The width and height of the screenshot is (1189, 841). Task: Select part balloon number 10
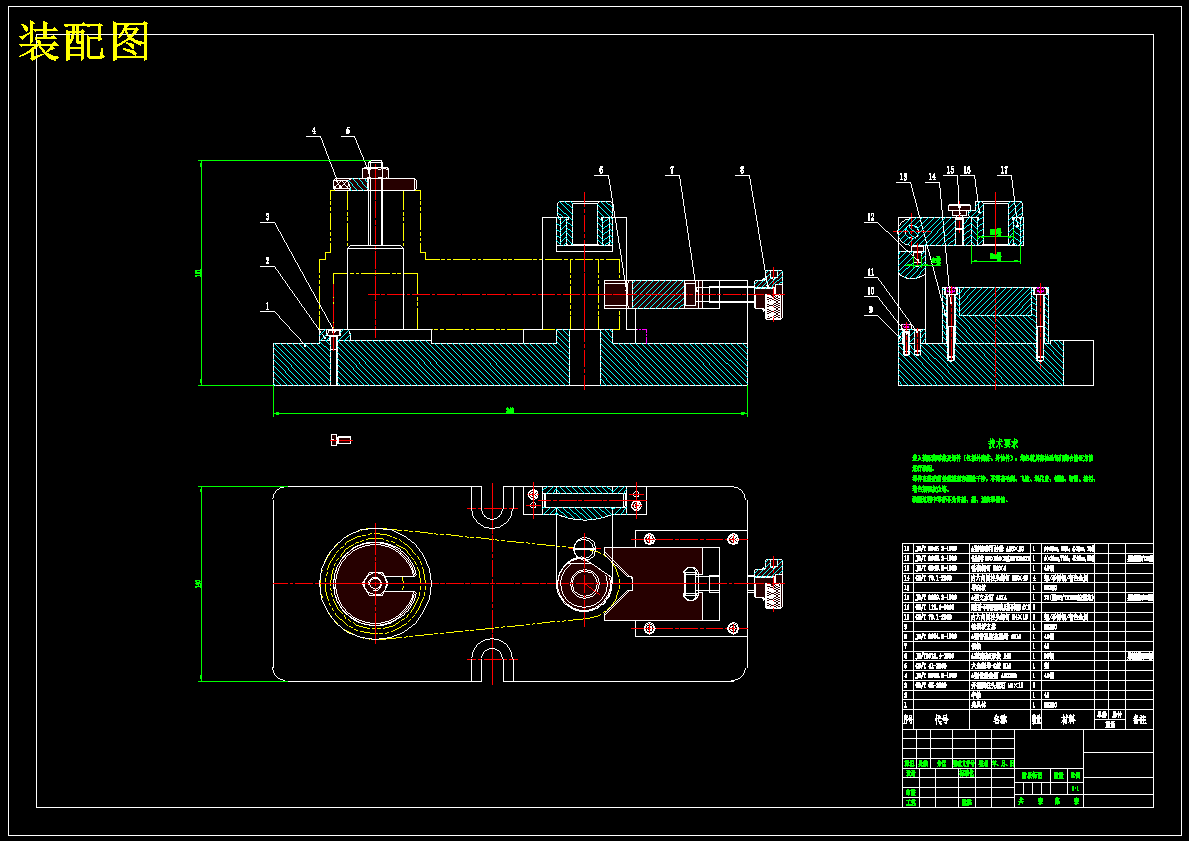871,290
